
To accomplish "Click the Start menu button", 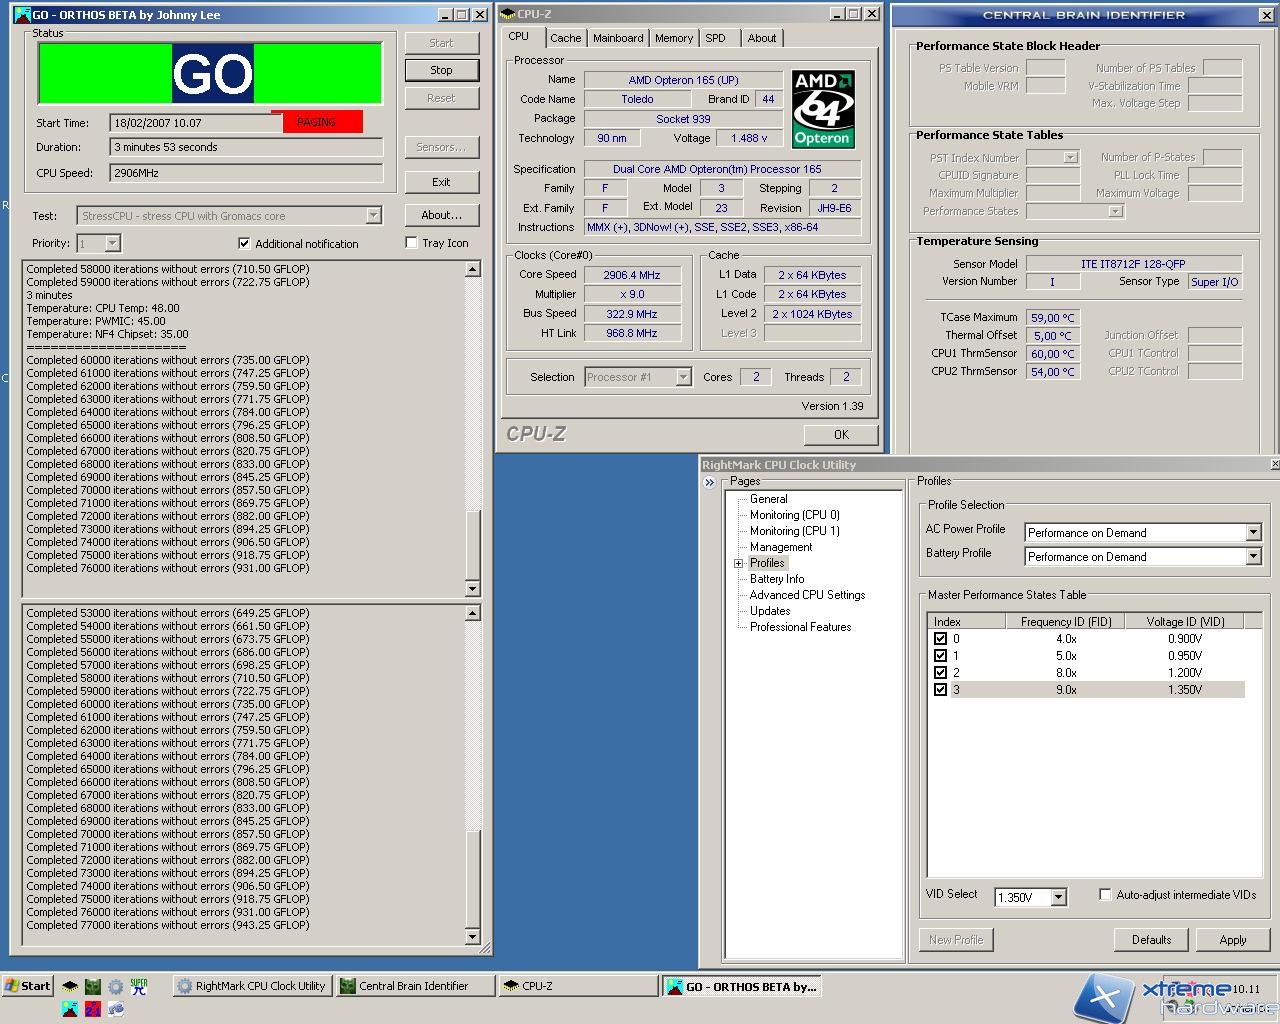I will 28,986.
